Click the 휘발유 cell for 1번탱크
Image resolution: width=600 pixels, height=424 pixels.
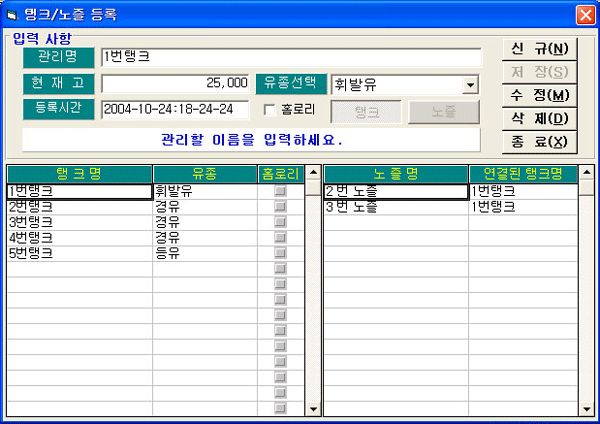[205, 192]
